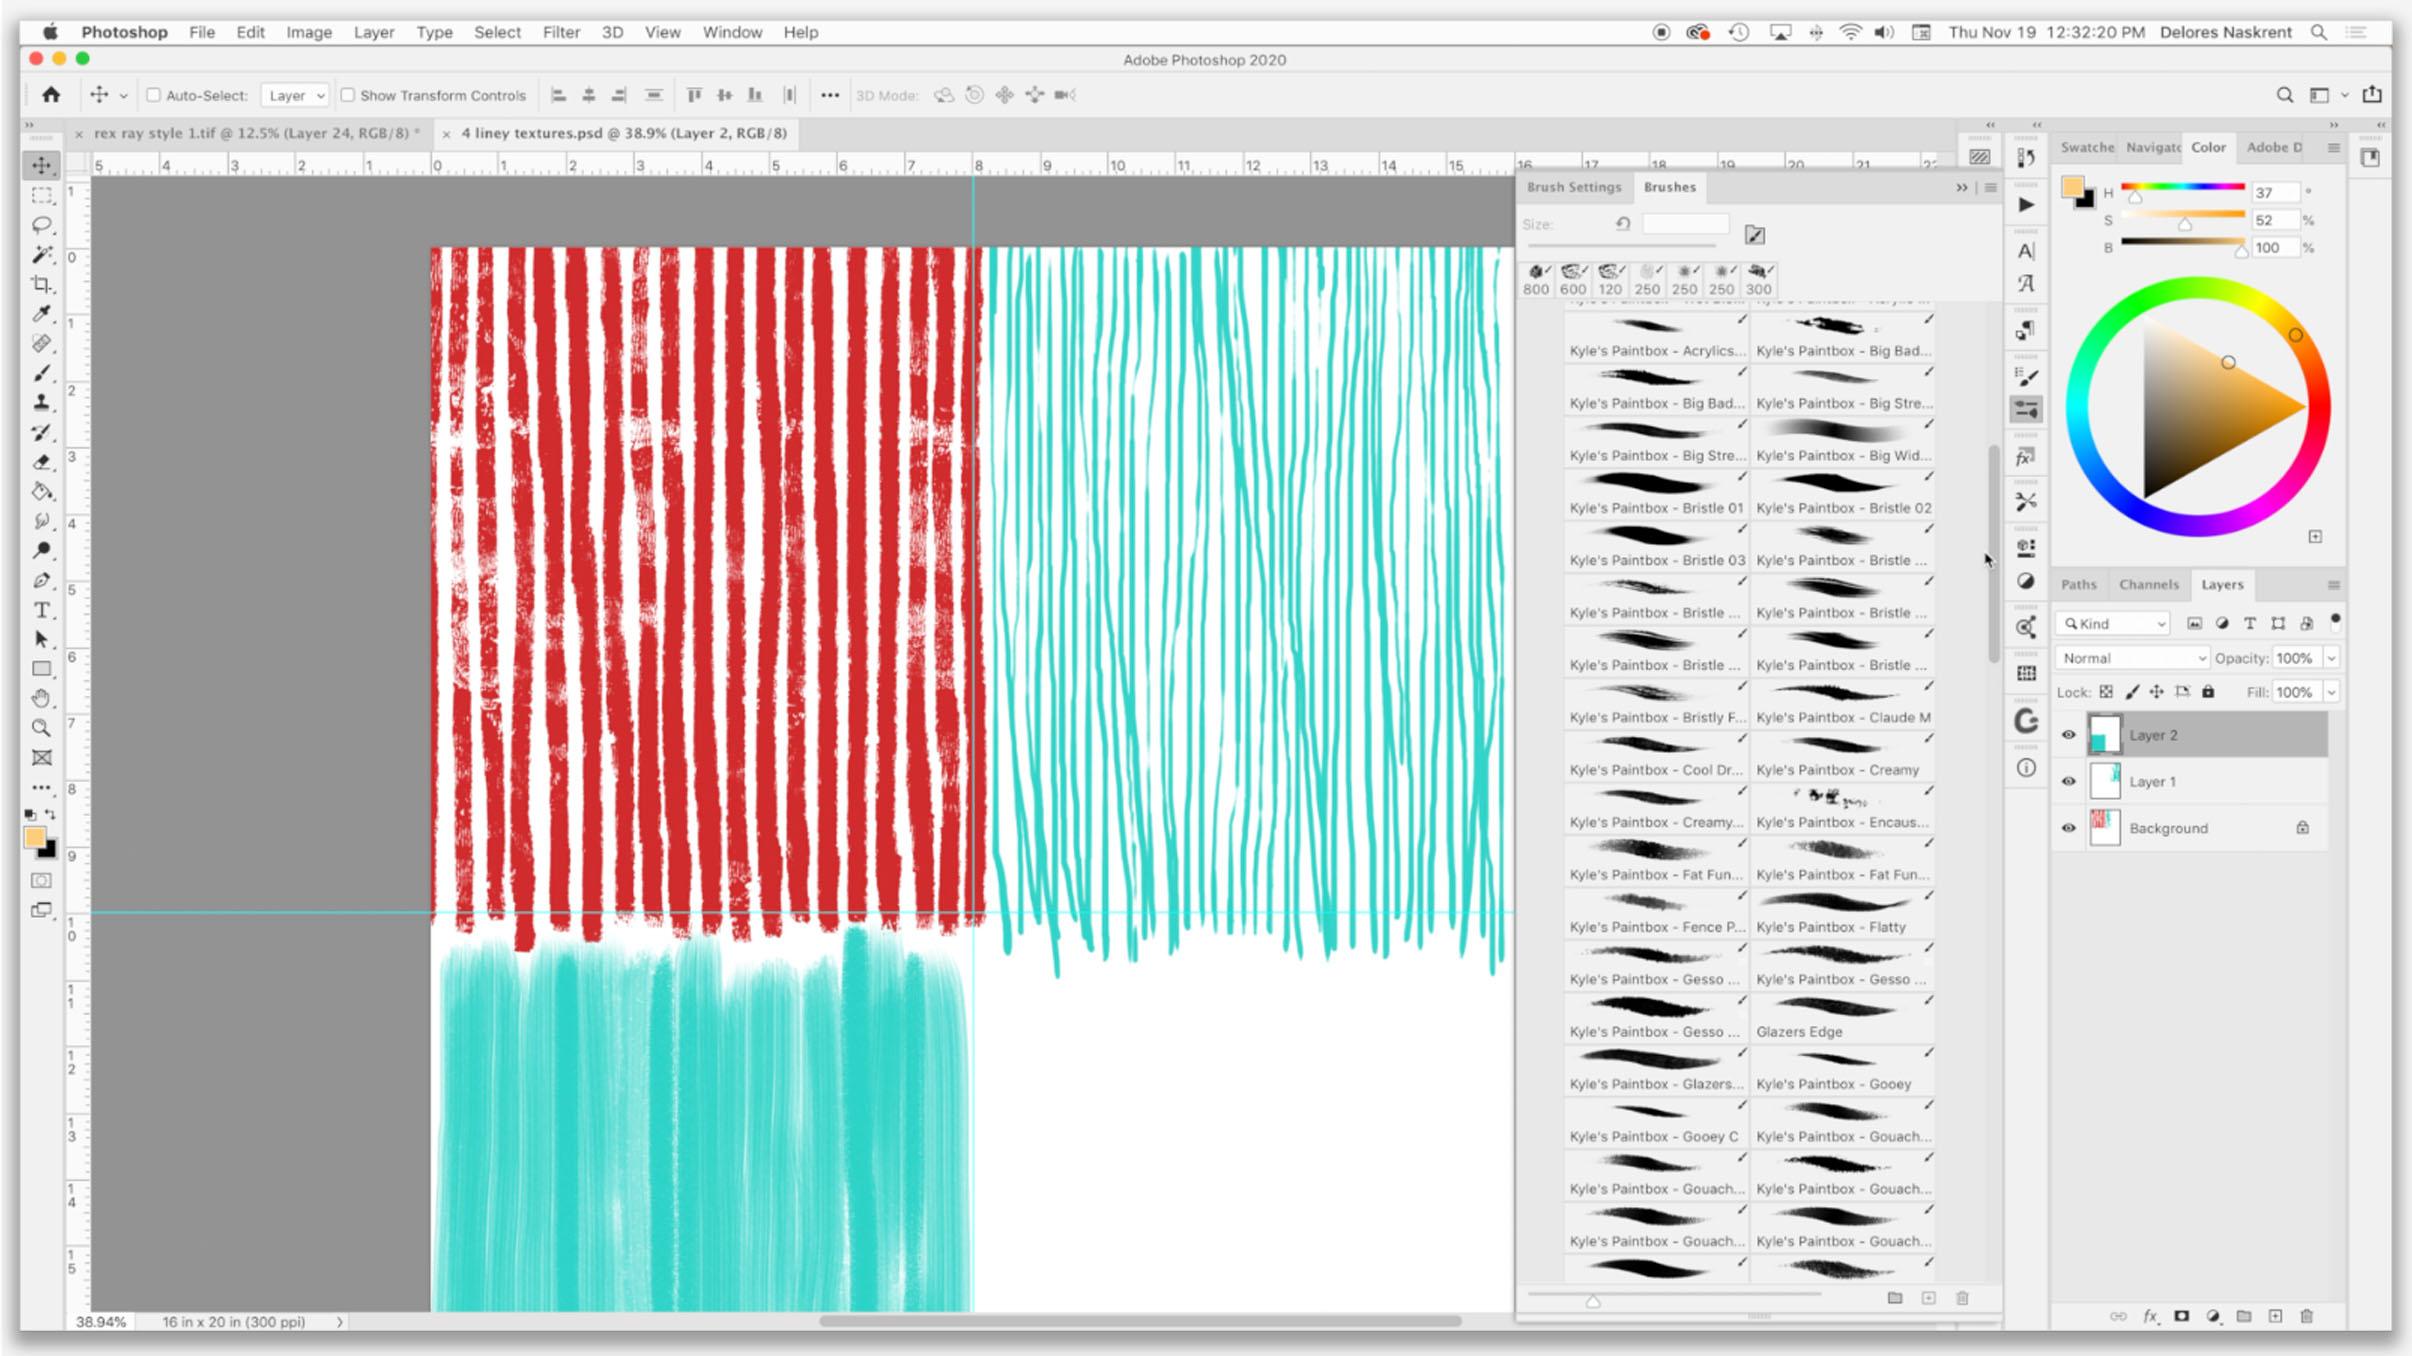Select the Pen tool
This screenshot has height=1356, width=2412.
click(41, 580)
